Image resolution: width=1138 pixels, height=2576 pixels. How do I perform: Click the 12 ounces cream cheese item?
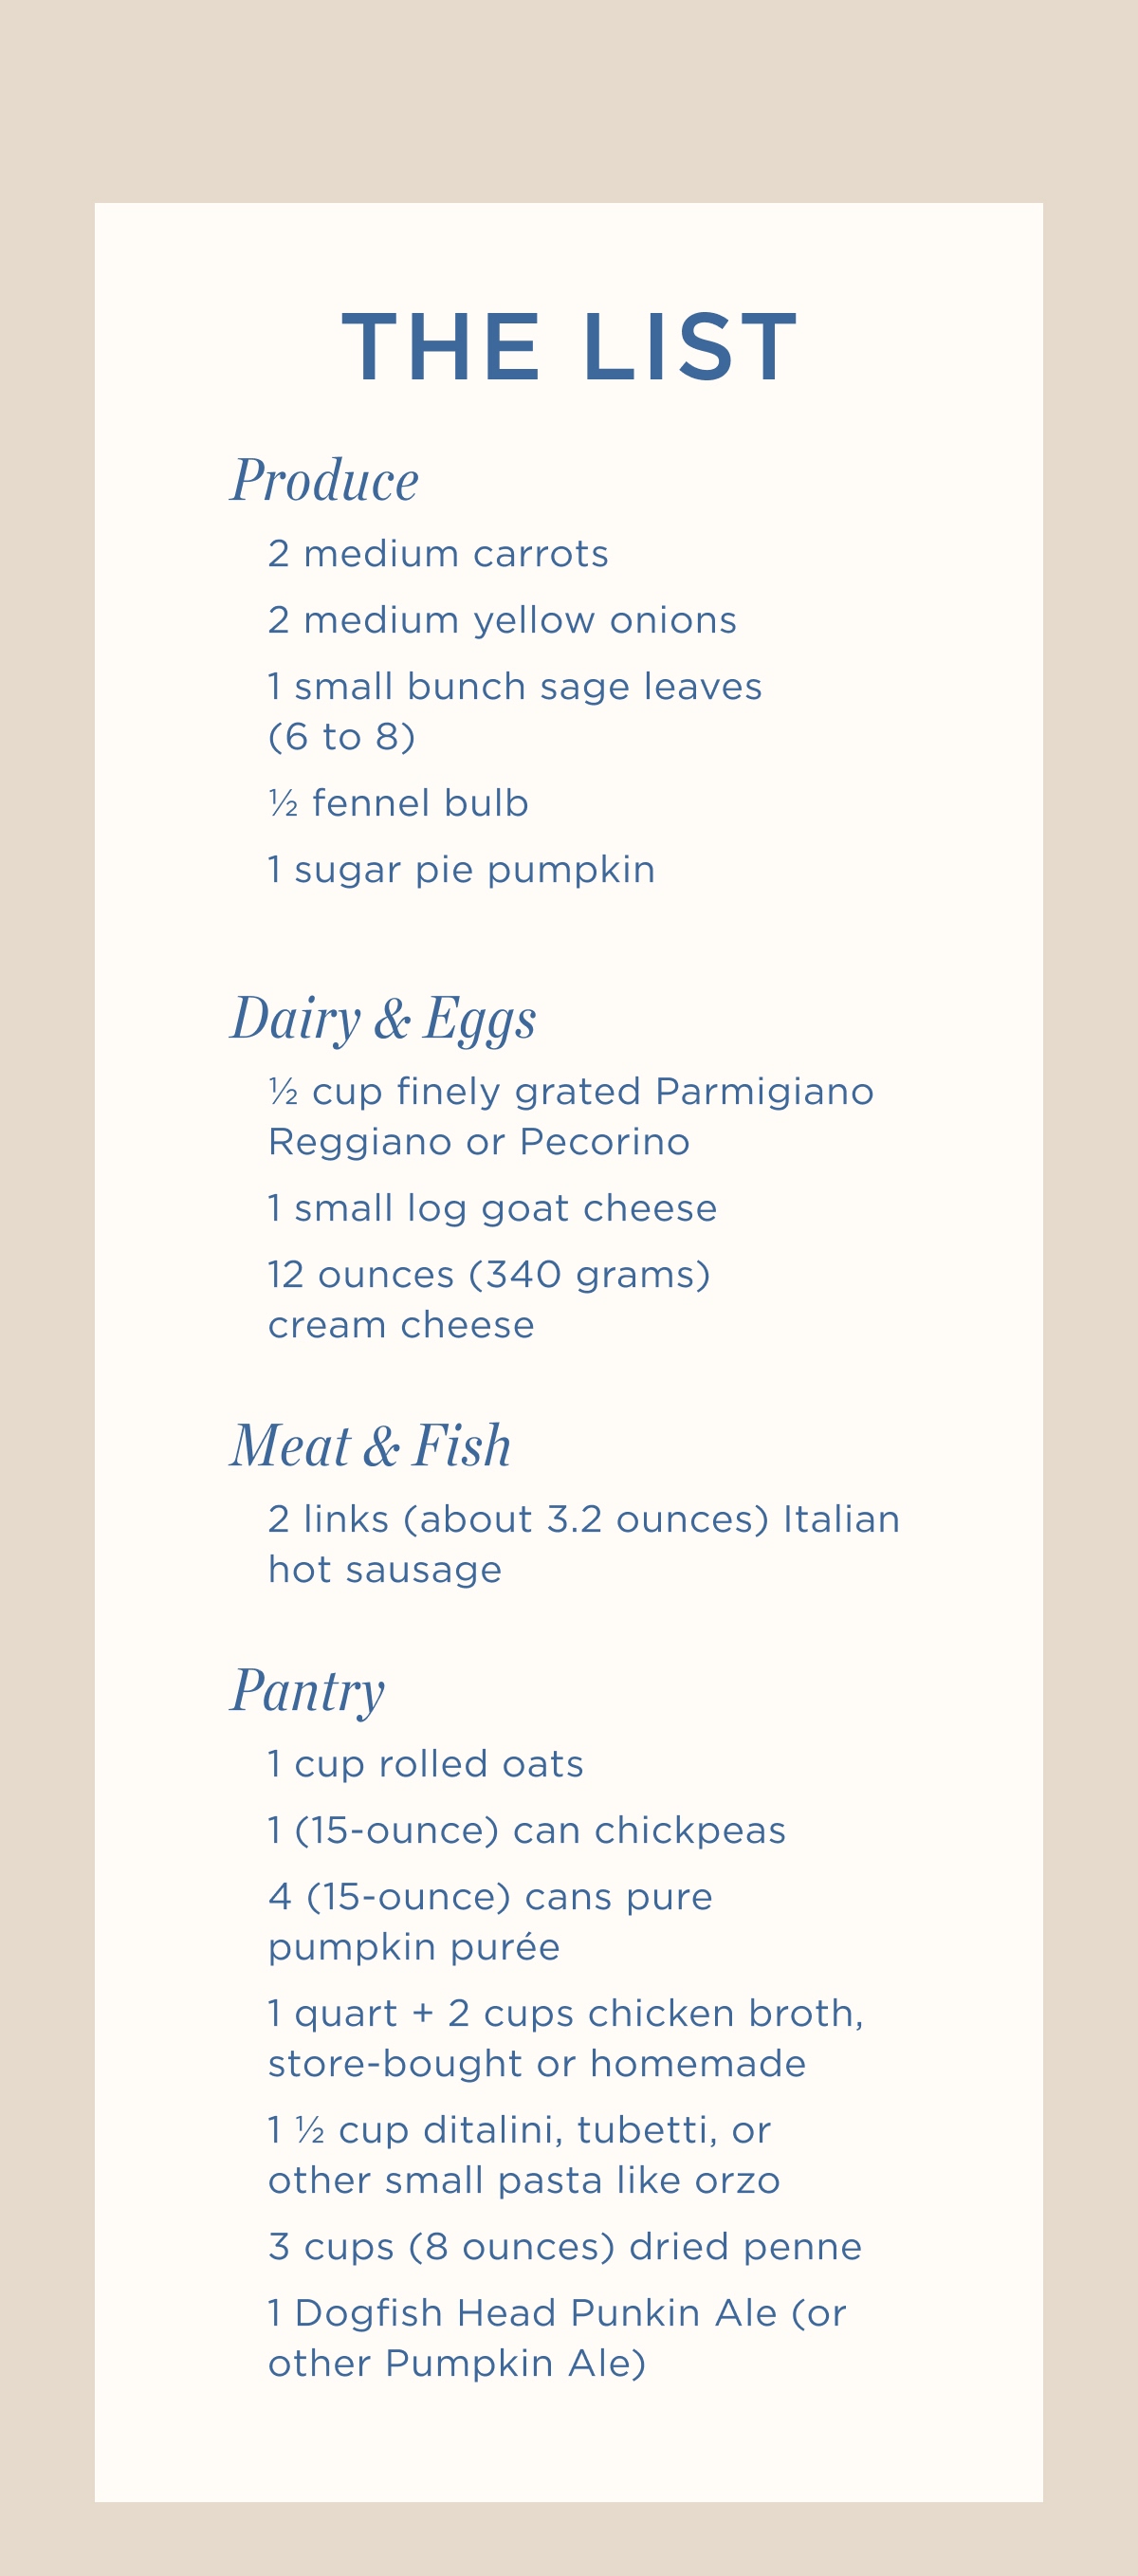(489, 1299)
